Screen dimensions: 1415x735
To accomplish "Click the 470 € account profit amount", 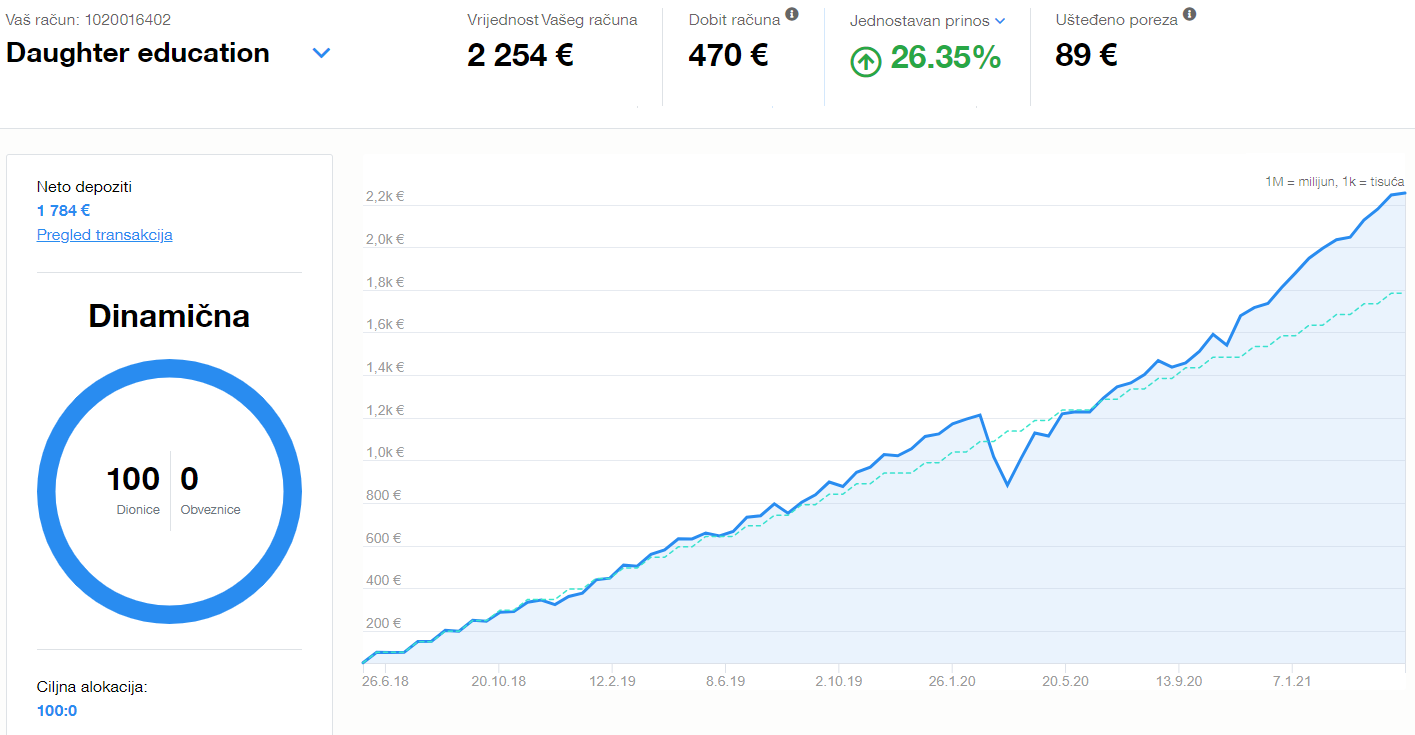I will [x=728, y=55].
